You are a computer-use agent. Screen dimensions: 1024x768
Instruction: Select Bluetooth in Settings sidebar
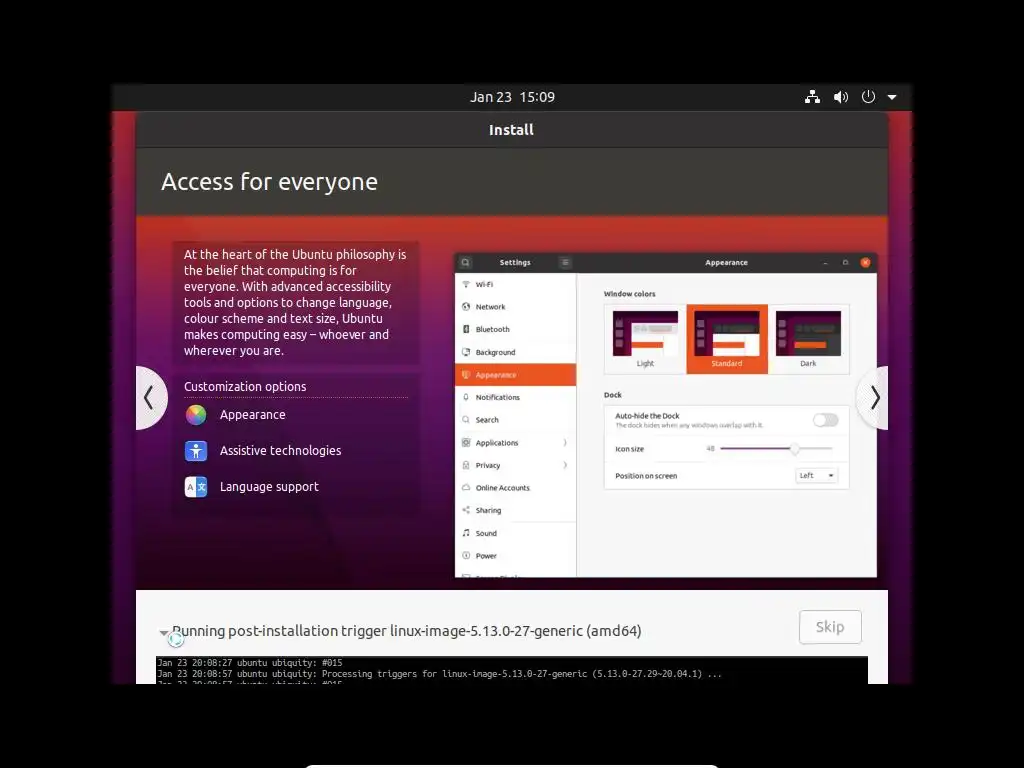515,330
